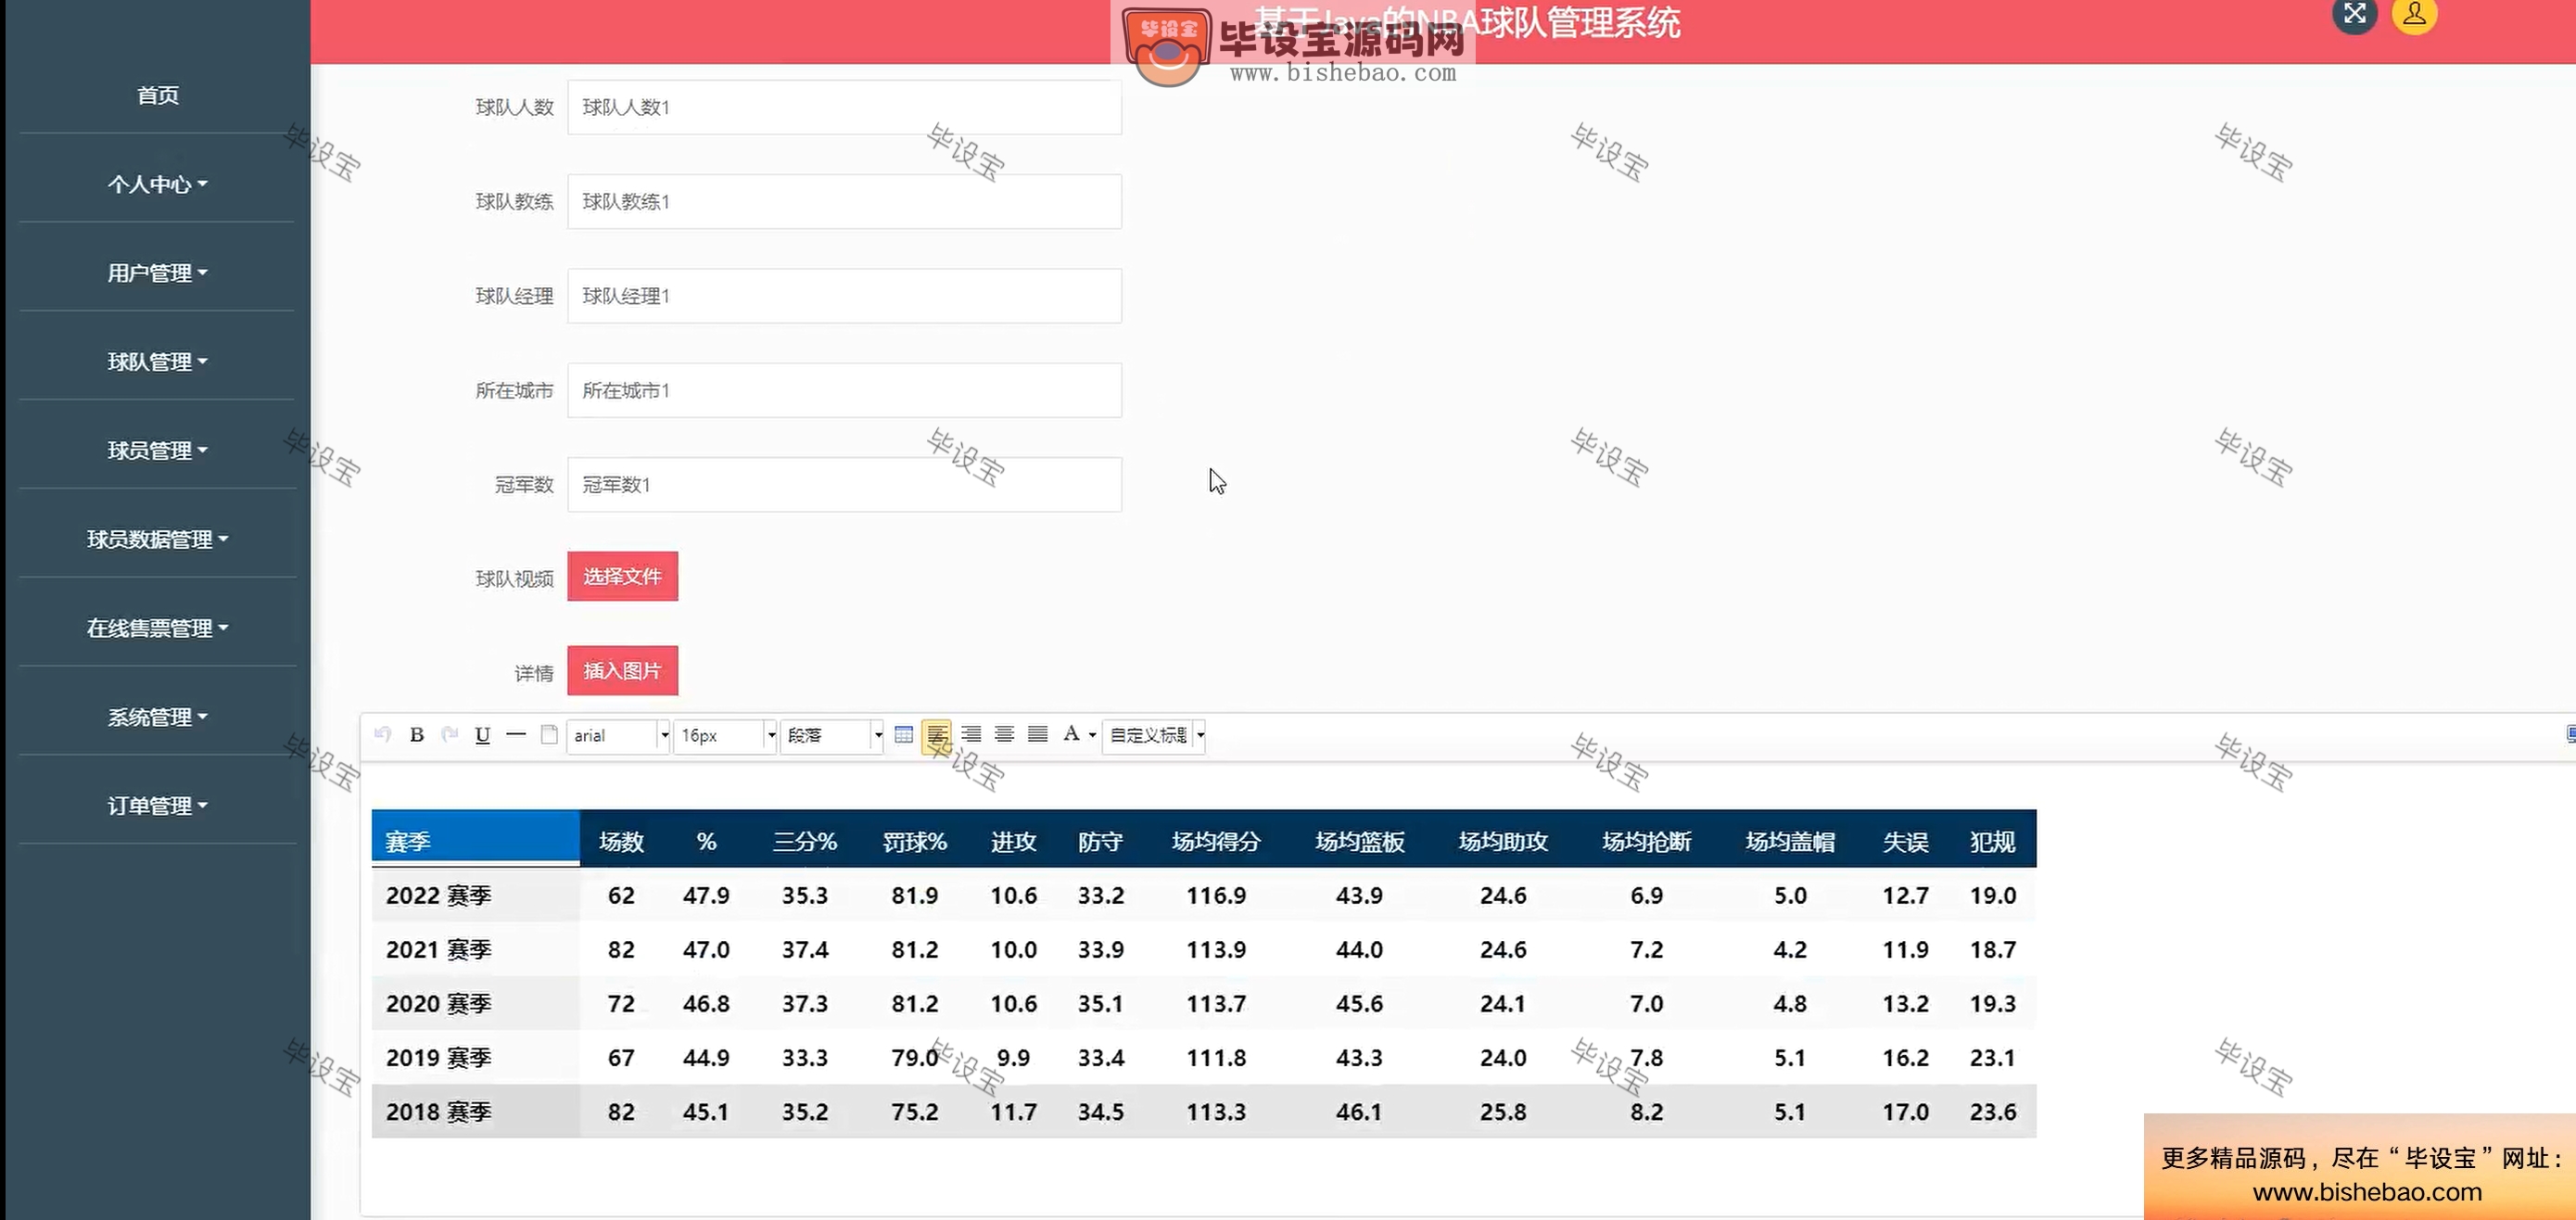Open the 自定义标题 custom heading dropdown
Screen dimensions: 2576x1220
tap(1154, 736)
